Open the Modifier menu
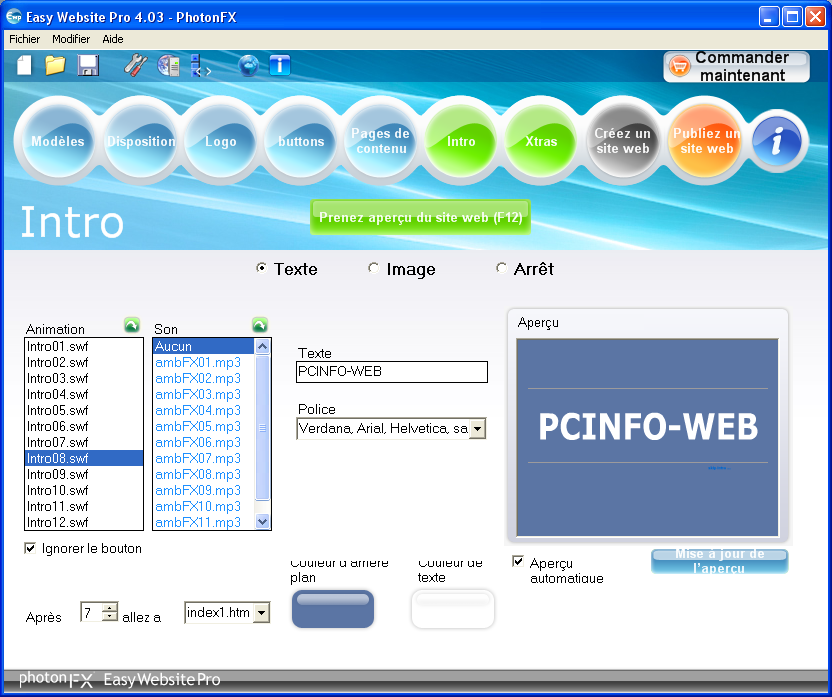Viewport: 832px width, 697px height. point(71,39)
